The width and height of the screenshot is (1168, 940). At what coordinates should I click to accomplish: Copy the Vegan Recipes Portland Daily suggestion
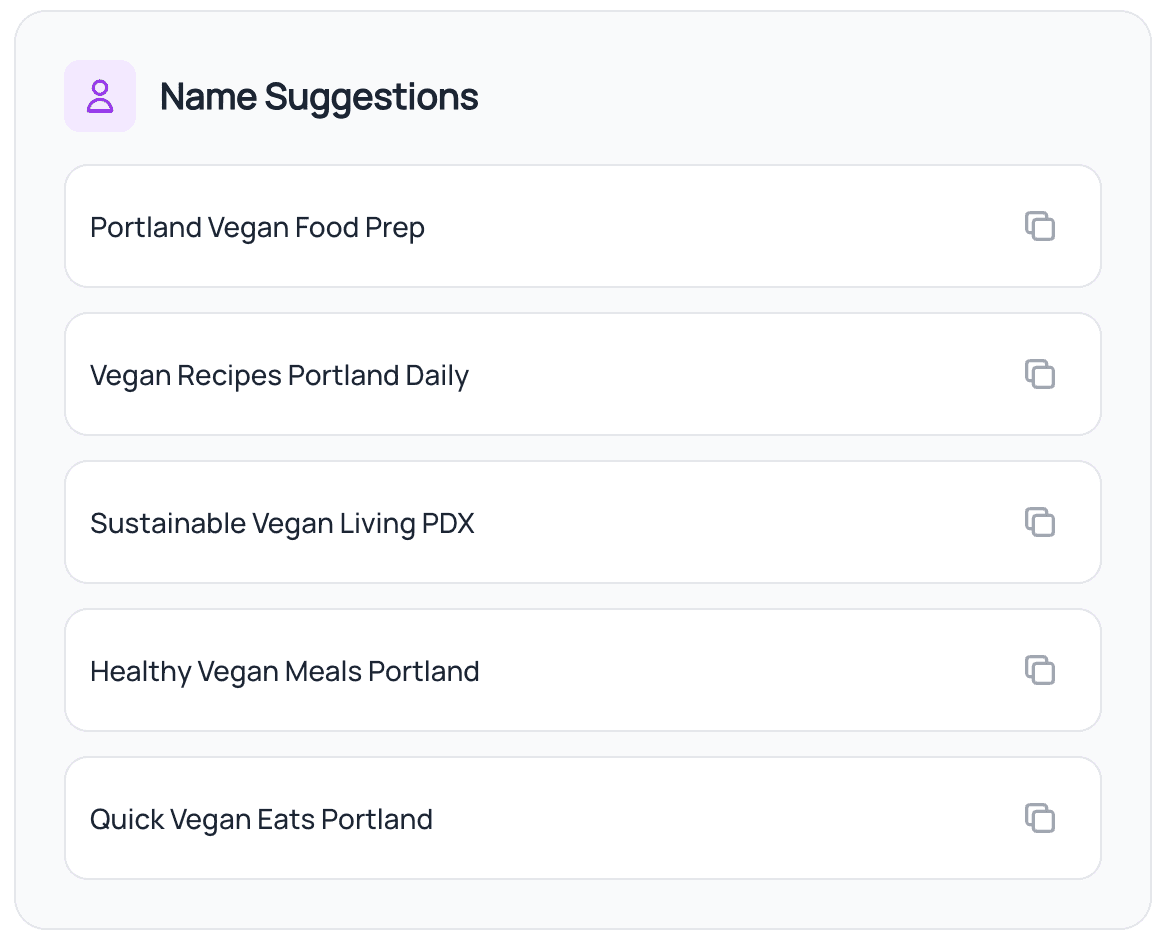1040,375
